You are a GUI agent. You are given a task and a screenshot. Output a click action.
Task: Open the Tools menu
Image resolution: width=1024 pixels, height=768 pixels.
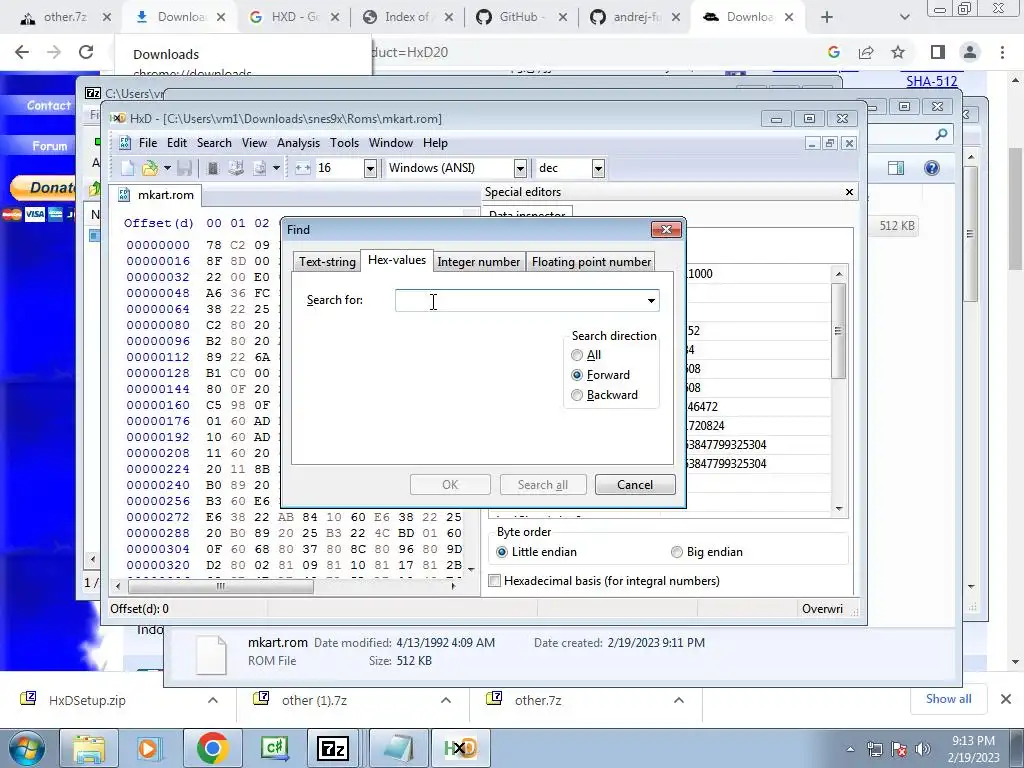pyautogui.click(x=344, y=143)
